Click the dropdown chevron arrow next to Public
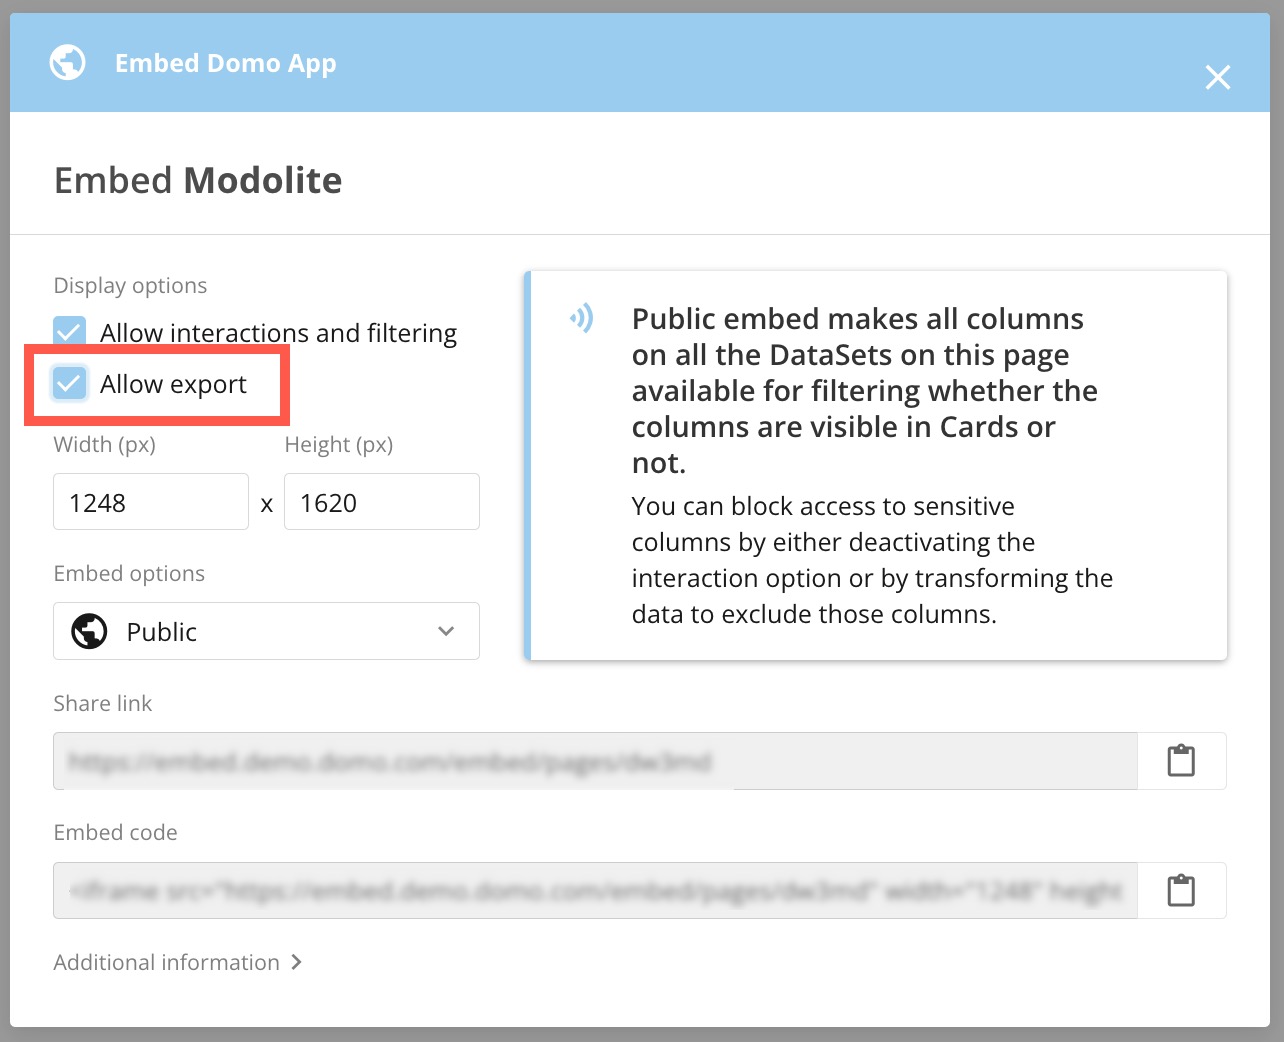The height and width of the screenshot is (1042, 1284). coord(446,631)
